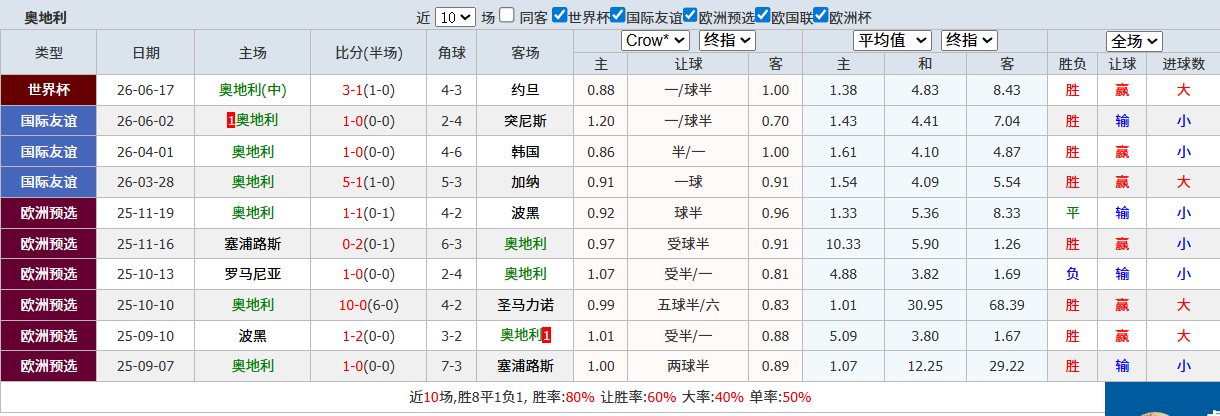Image resolution: width=1220 pixels, height=416 pixels.
Task: Select the corner count 6-3
Action: point(452,244)
